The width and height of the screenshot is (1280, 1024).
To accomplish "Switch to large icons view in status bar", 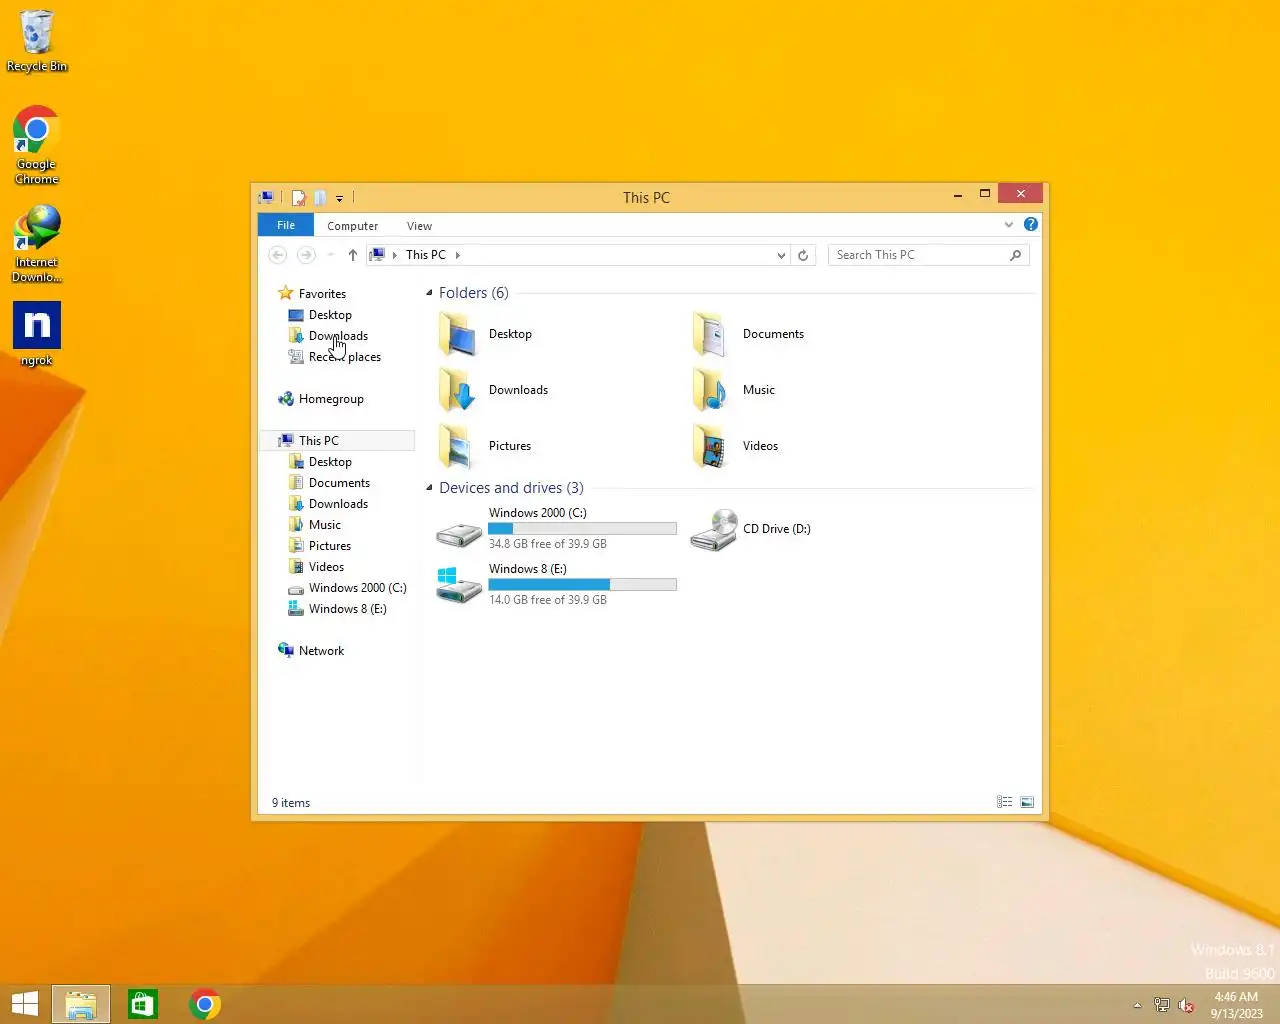I will [x=1027, y=802].
